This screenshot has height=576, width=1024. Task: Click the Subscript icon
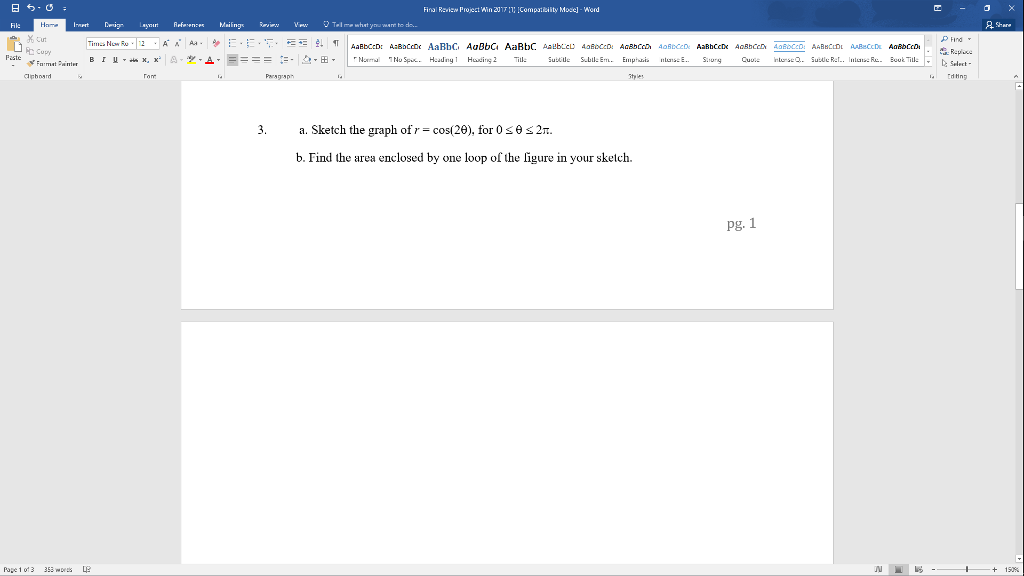[x=145, y=60]
